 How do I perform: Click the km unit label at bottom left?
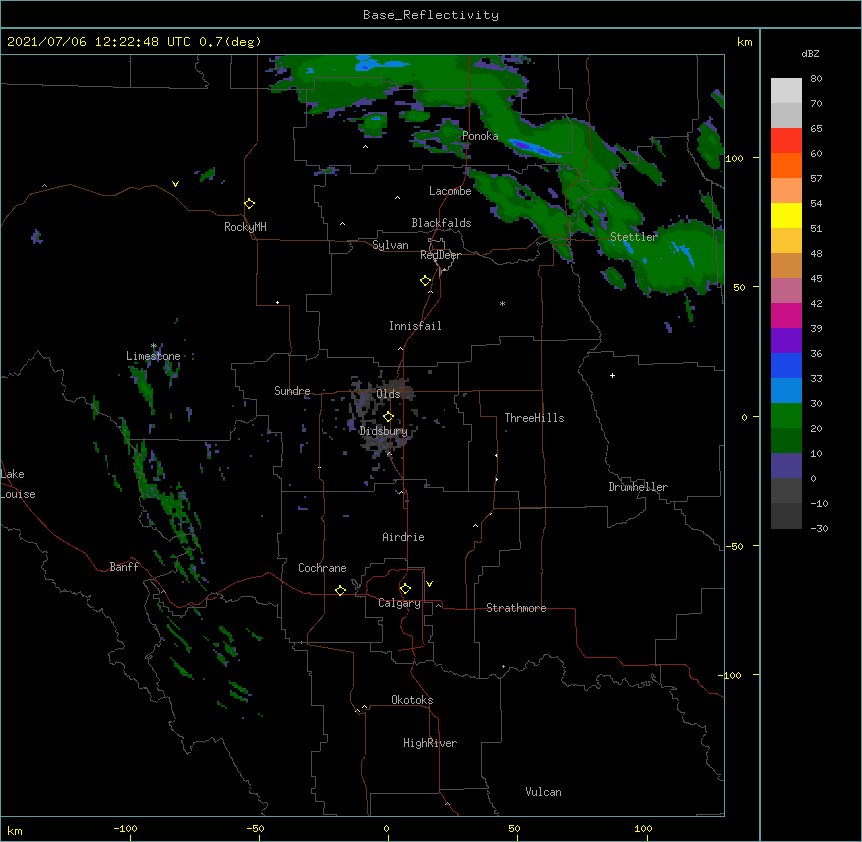click(15, 830)
